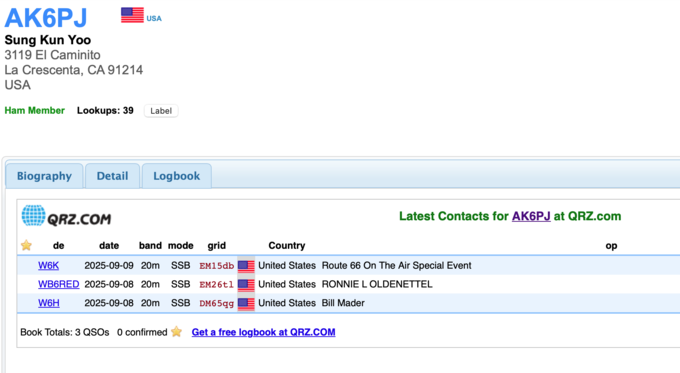This screenshot has height=373, width=680.
Task: Click the flag icon in the W6K row
Action: [x=246, y=265]
